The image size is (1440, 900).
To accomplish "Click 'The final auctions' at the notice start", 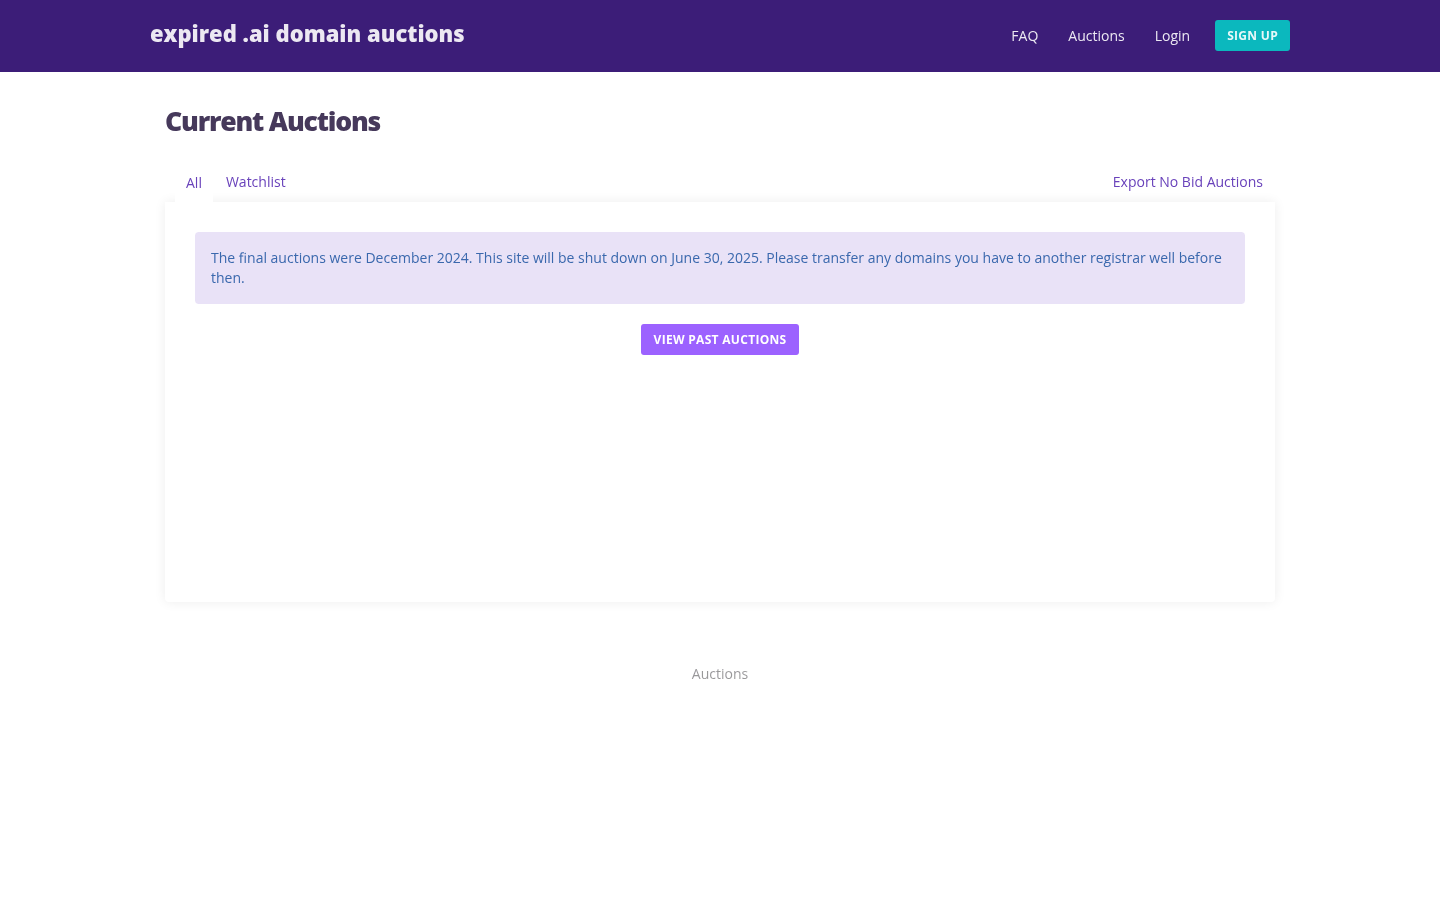I will click(x=268, y=258).
